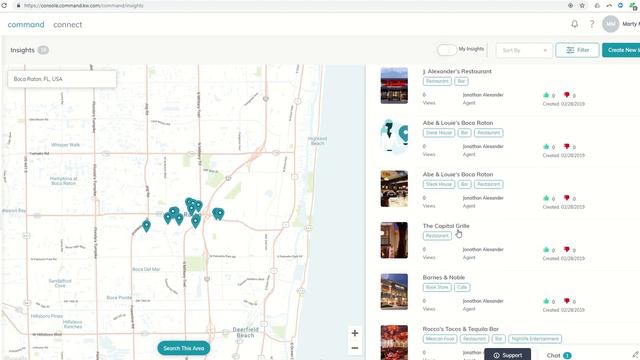The width and height of the screenshot is (640, 360).
Task: Open the Sort By dropdown
Action: tap(524, 50)
